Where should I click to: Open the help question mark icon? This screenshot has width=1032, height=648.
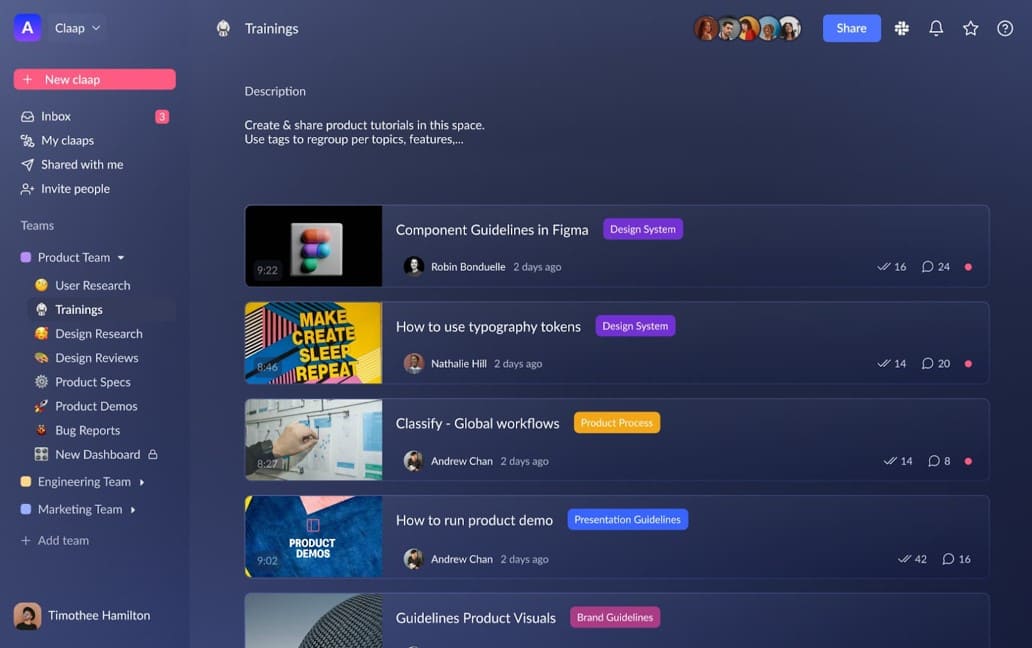click(1004, 28)
